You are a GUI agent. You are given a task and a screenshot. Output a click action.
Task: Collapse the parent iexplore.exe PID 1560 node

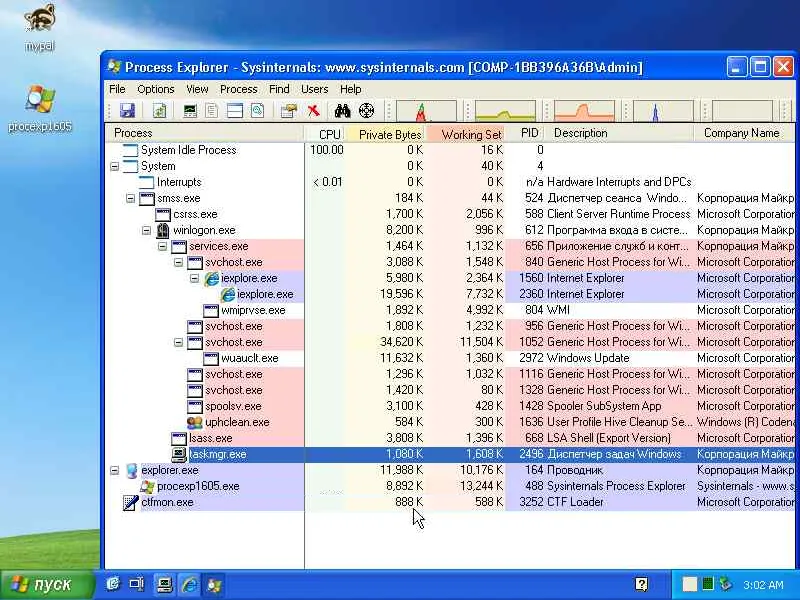(194, 279)
